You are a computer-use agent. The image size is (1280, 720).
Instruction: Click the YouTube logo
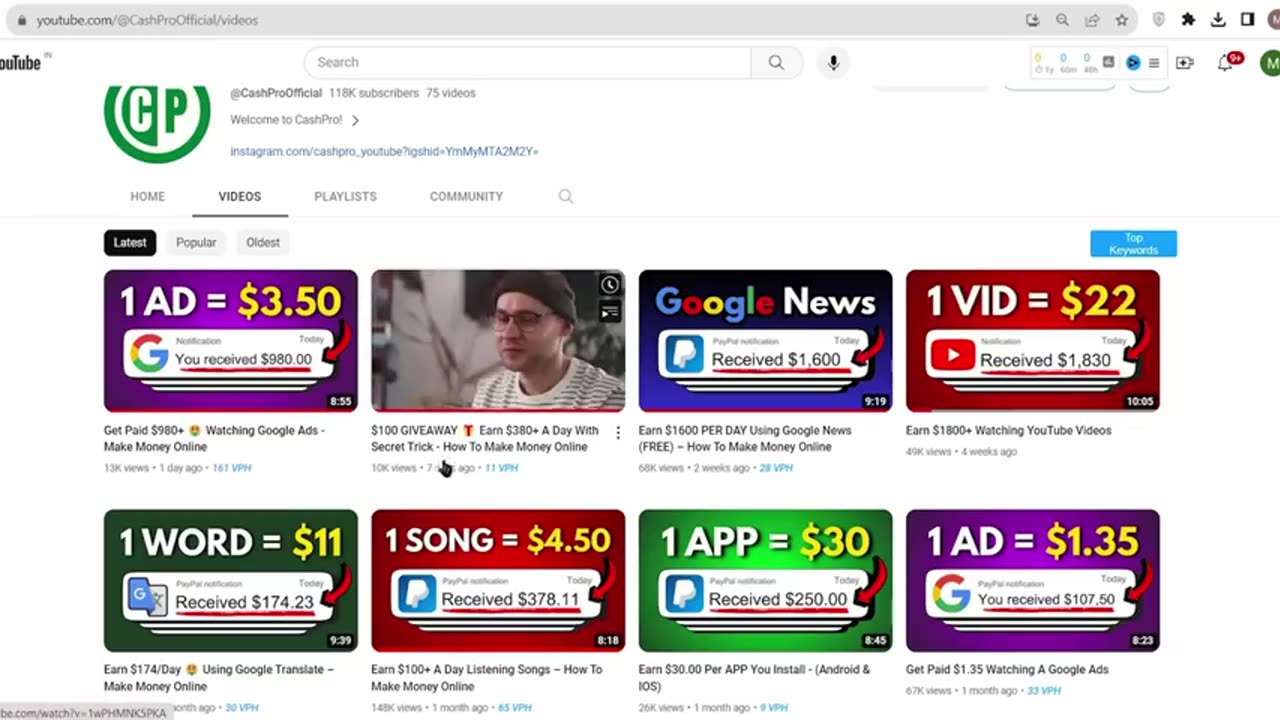tap(20, 63)
